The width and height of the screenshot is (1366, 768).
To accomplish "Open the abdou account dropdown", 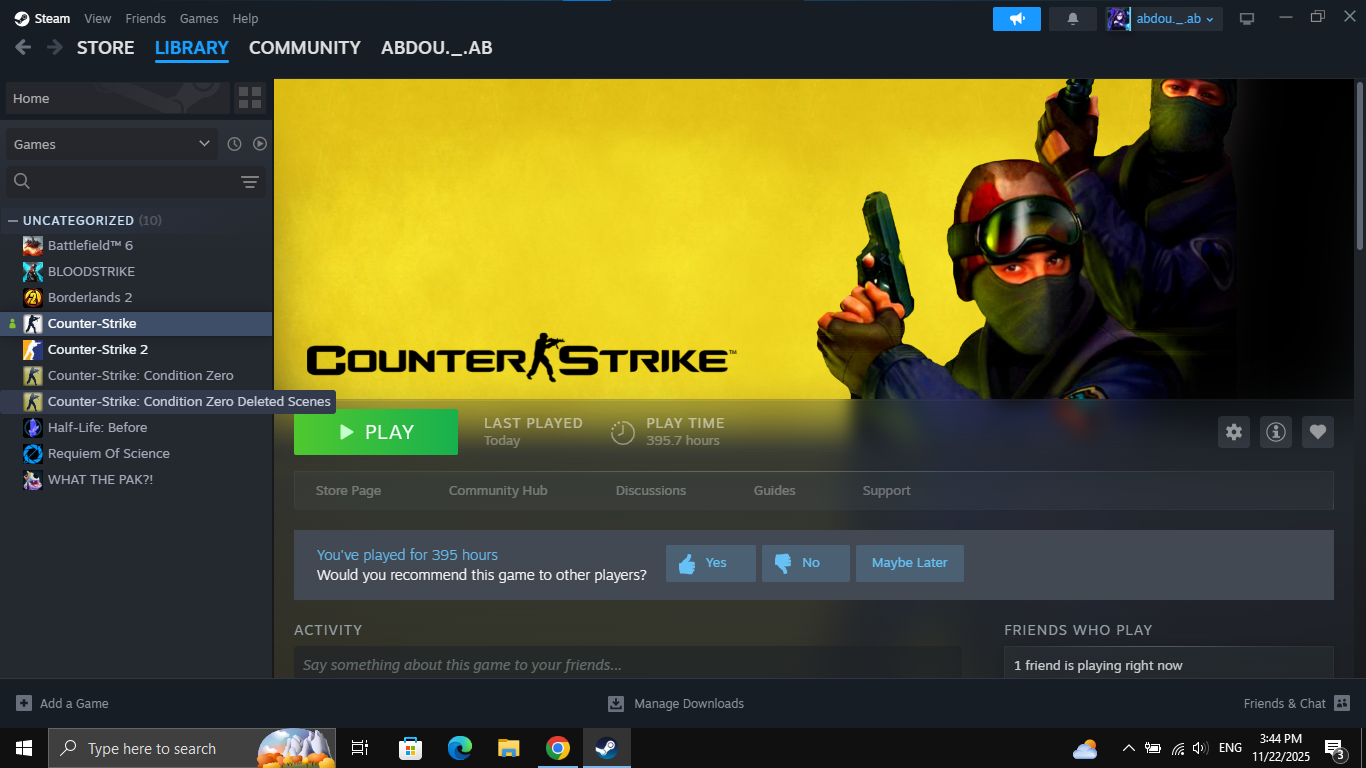I will (x=1165, y=19).
